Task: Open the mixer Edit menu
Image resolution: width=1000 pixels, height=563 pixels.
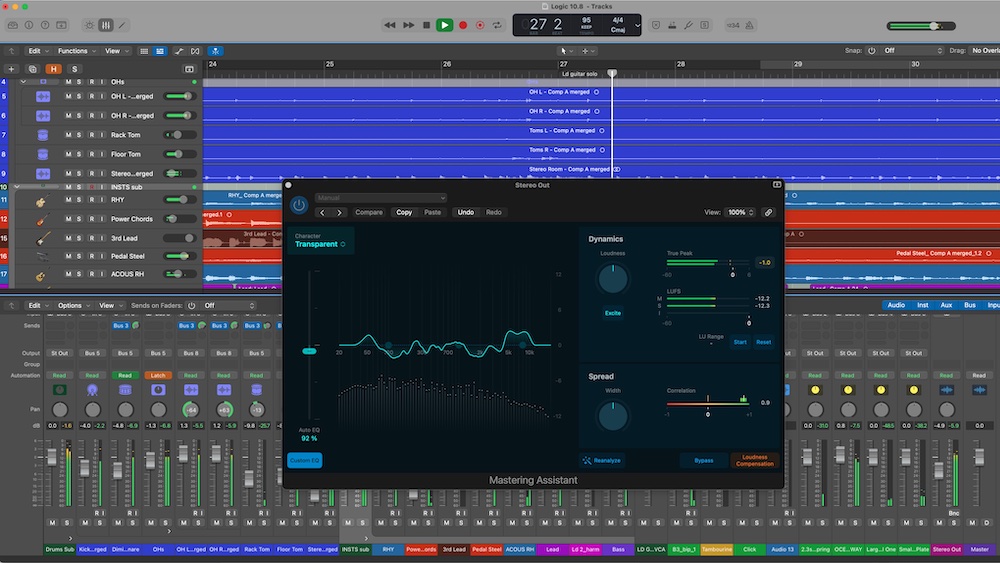Action: (37, 306)
